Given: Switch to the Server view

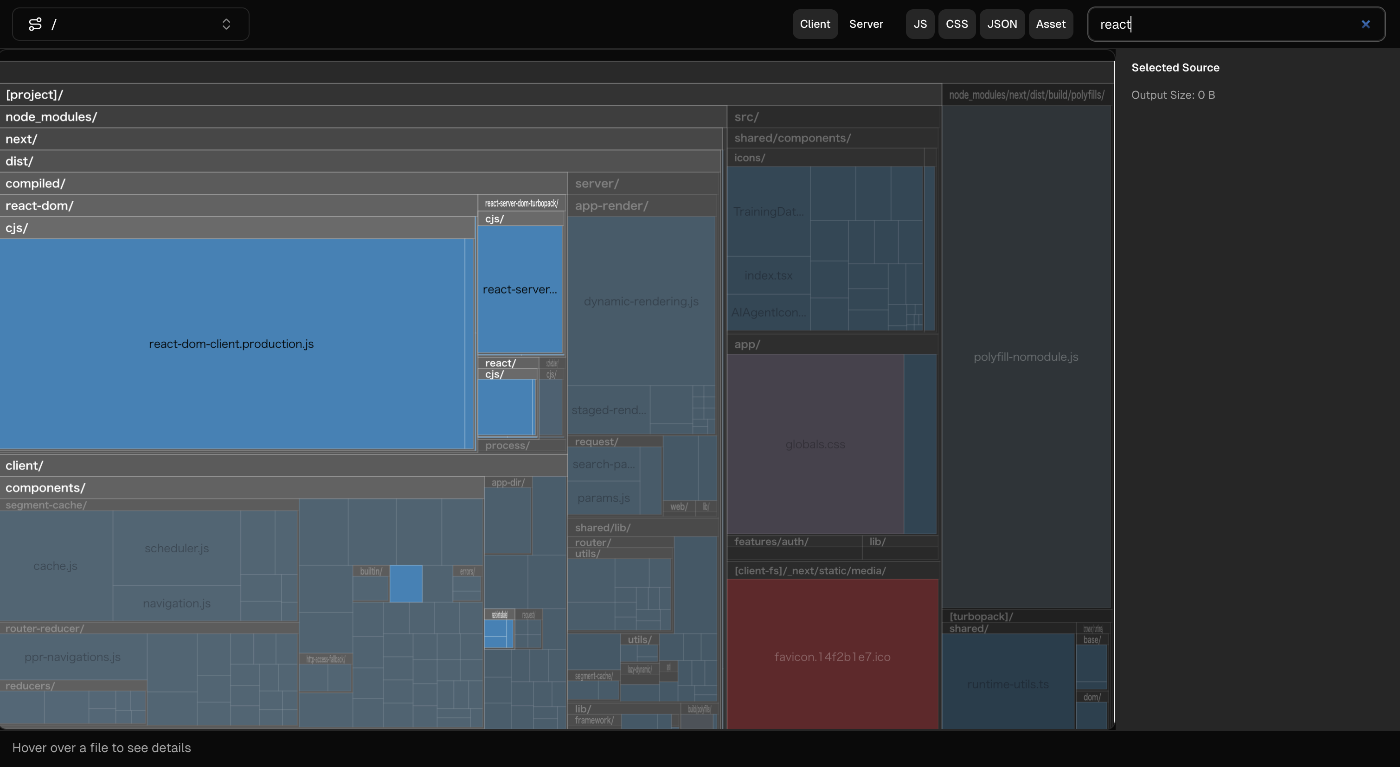Looking at the screenshot, I should tap(866, 24).
